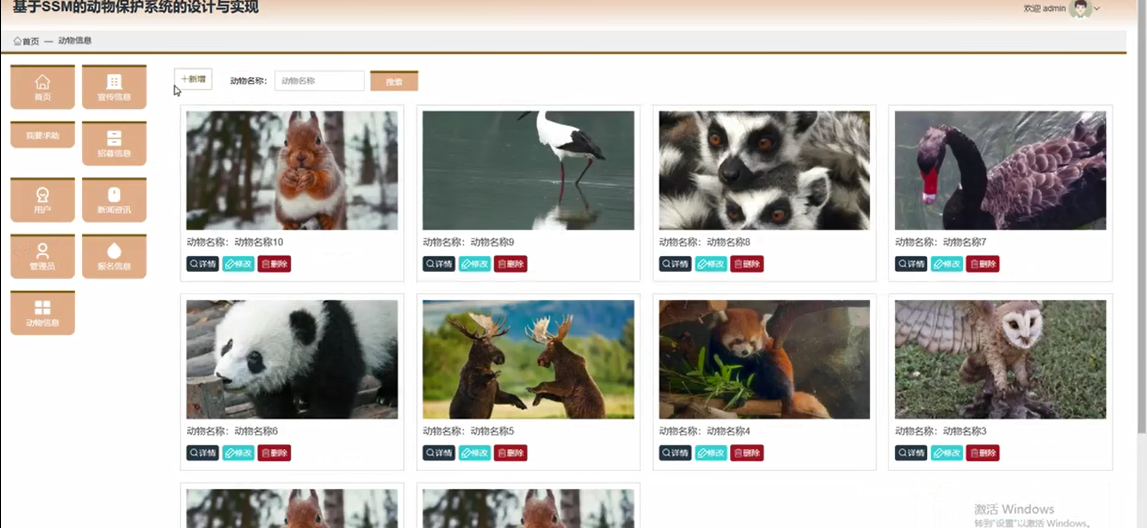
Task: Click the text 动物名称：动物名称6
Action: coord(232,431)
